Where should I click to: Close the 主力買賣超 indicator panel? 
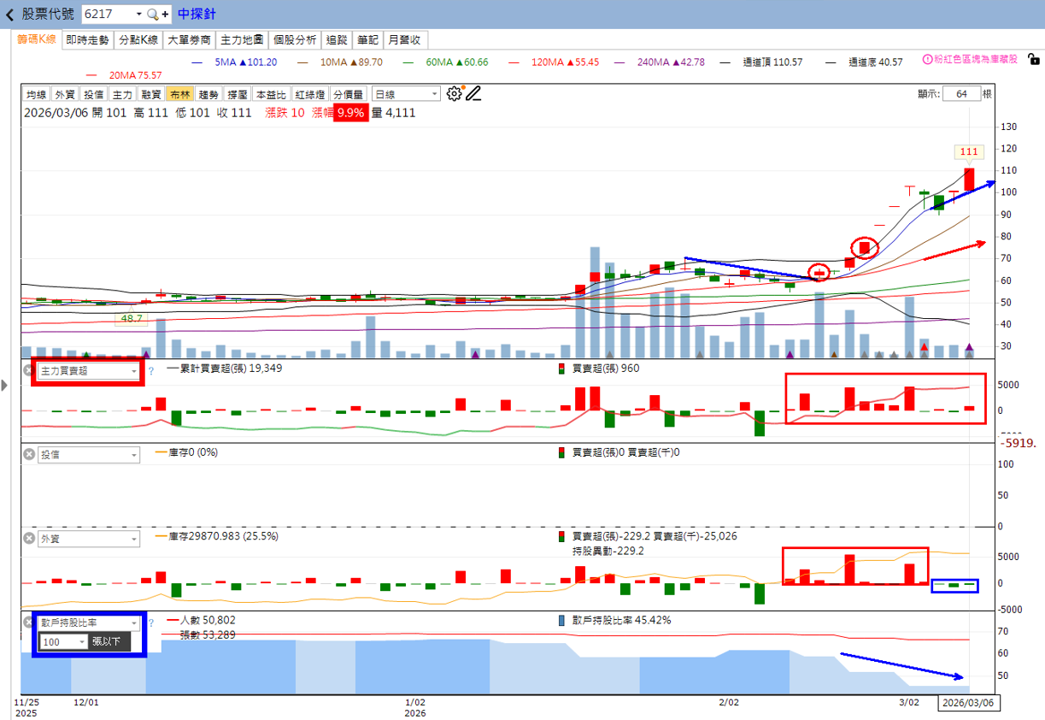pyautogui.click(x=29, y=370)
